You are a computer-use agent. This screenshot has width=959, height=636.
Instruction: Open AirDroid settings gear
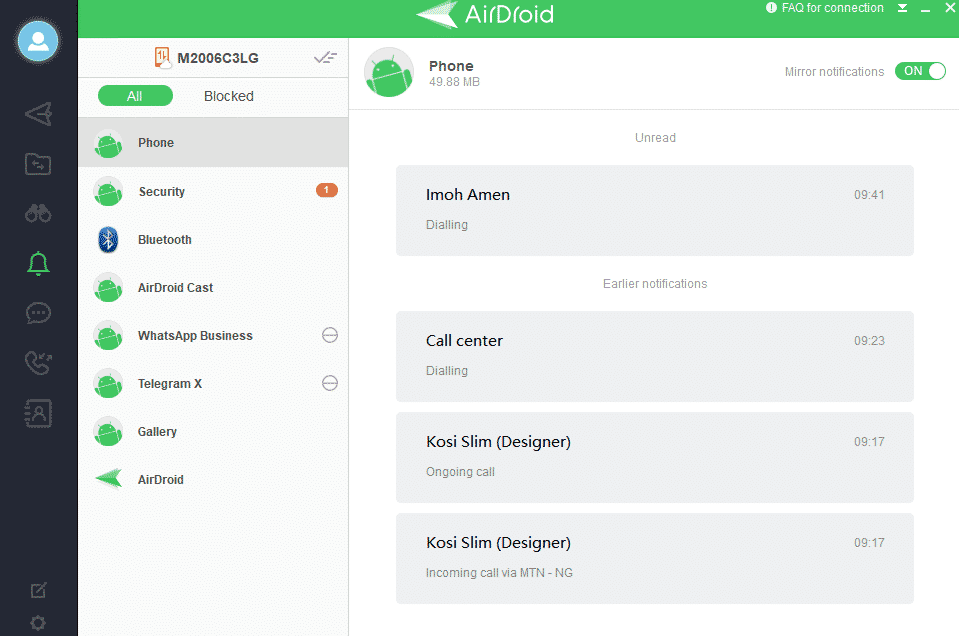37,623
